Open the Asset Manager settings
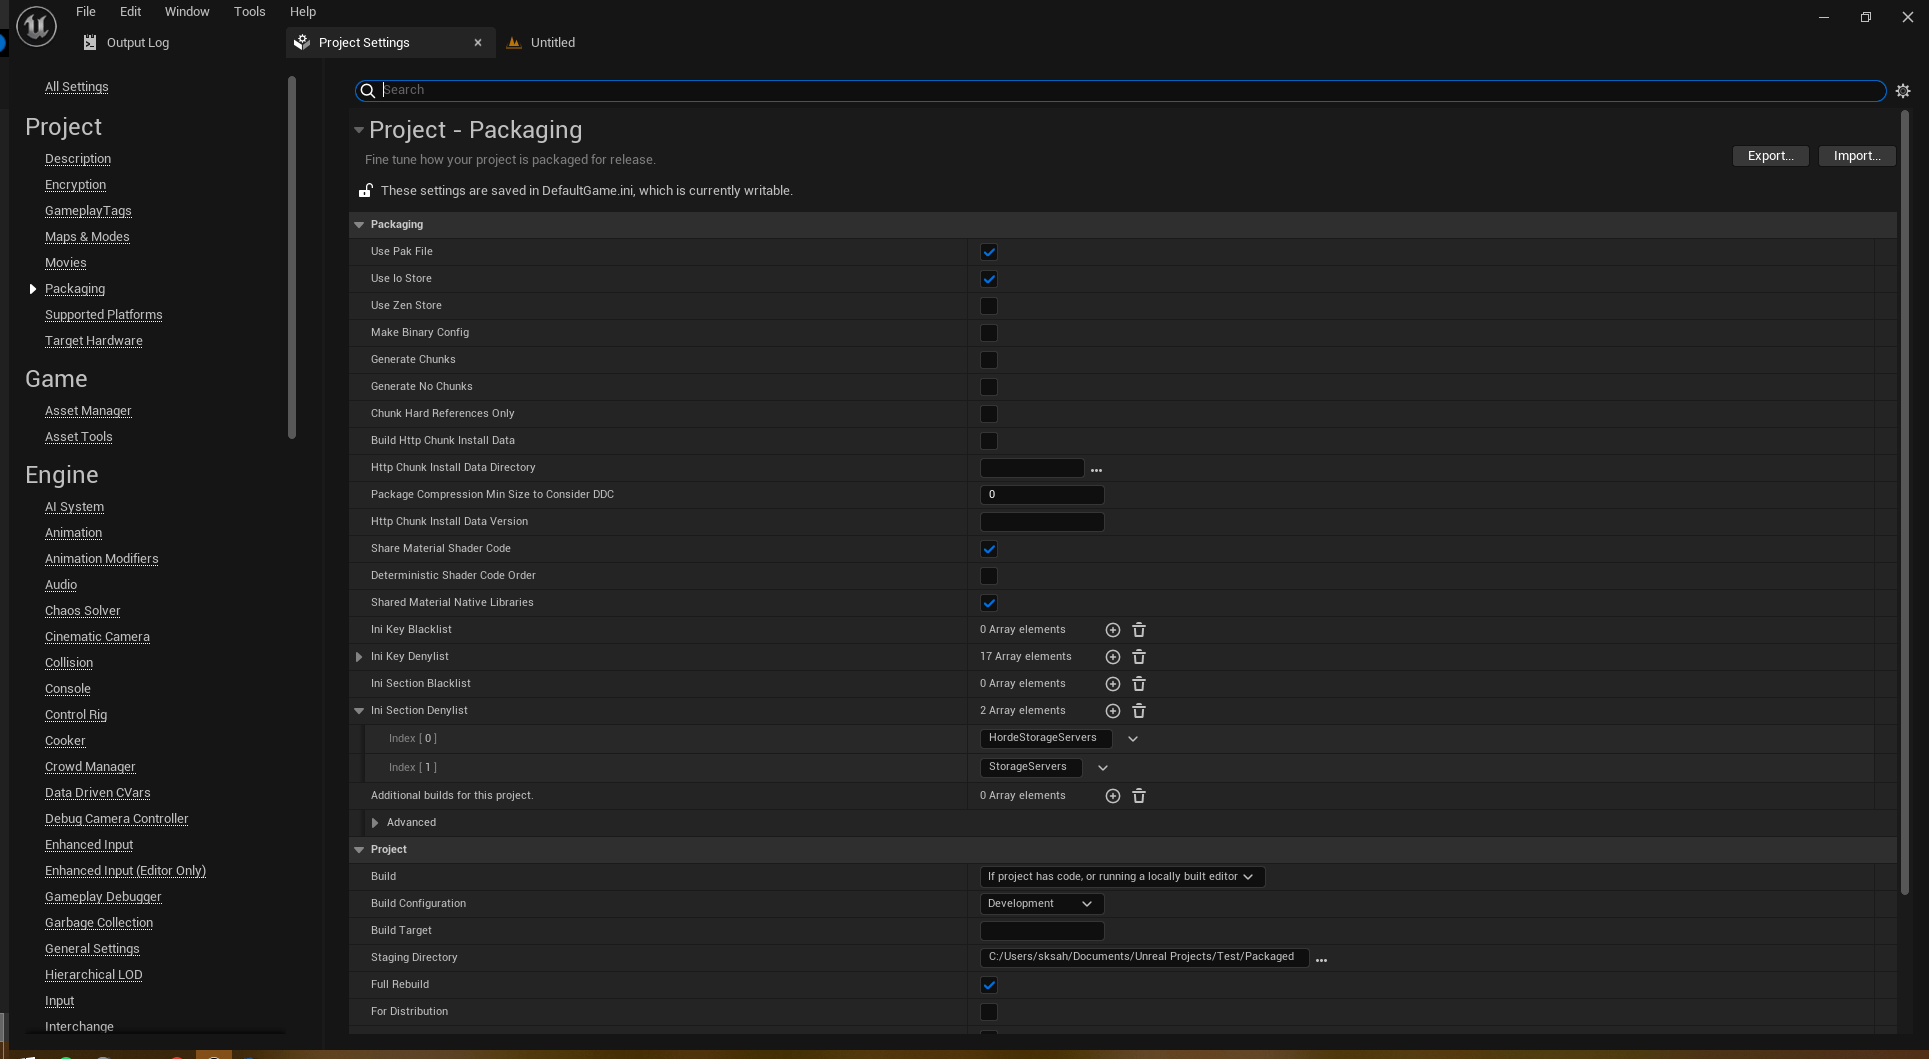 click(x=88, y=411)
